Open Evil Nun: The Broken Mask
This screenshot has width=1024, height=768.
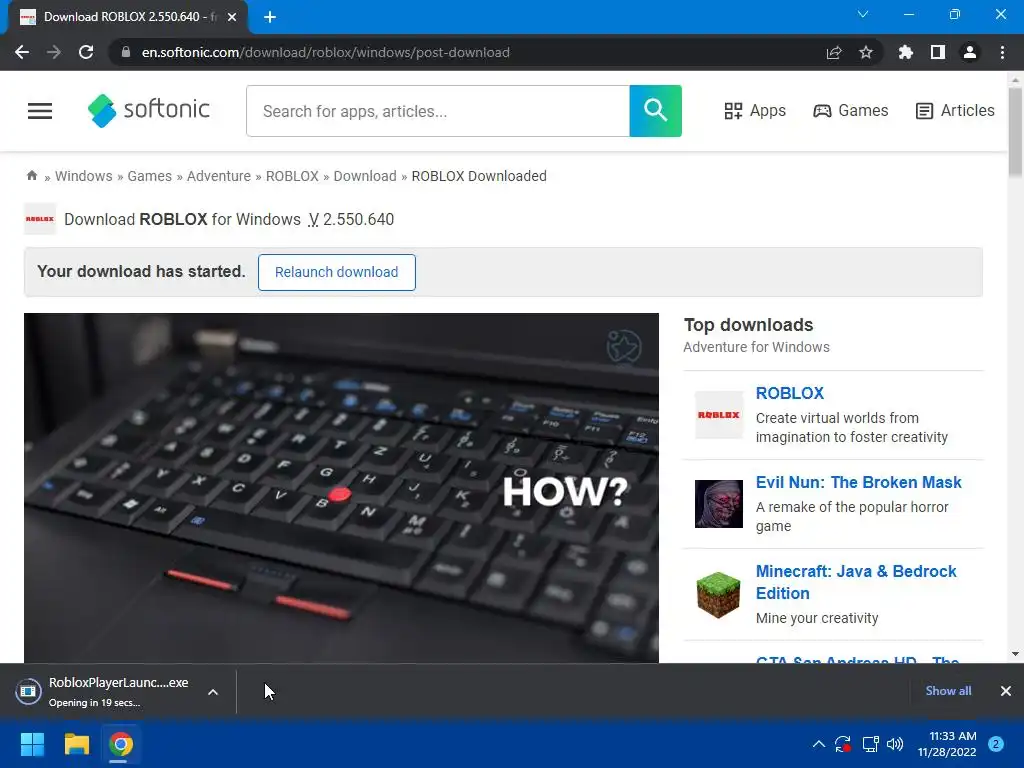coord(858,483)
